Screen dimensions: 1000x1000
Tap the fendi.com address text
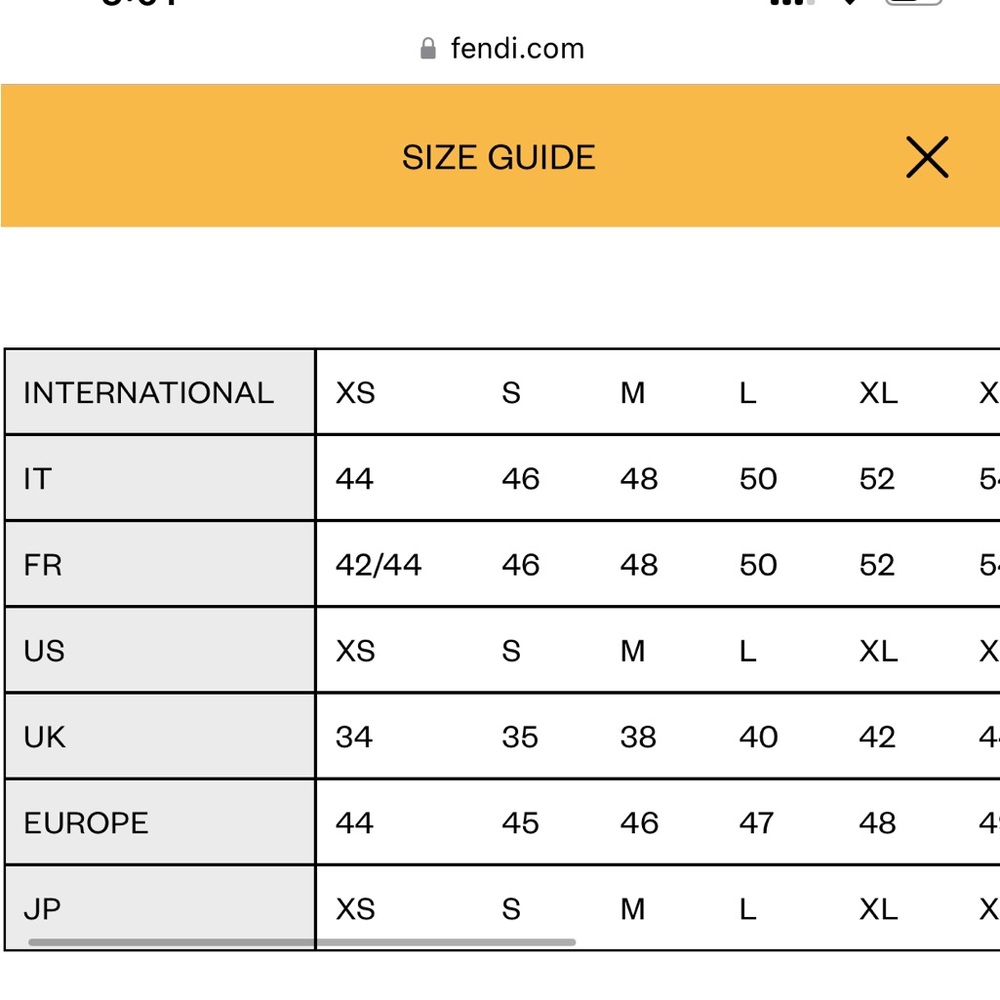517,49
